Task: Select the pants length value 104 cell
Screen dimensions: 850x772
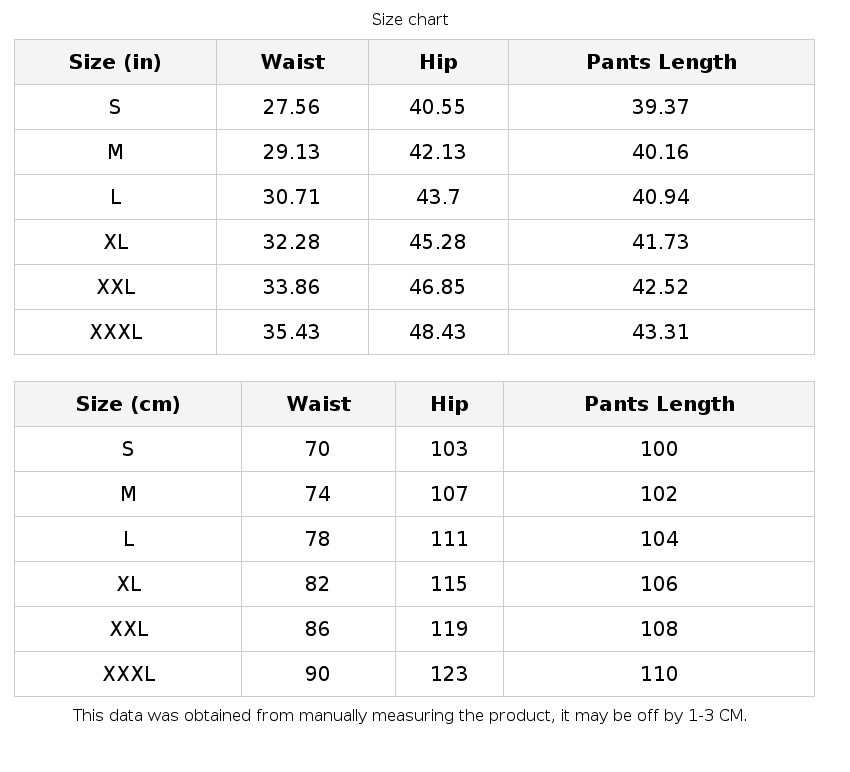Action: coord(659,539)
